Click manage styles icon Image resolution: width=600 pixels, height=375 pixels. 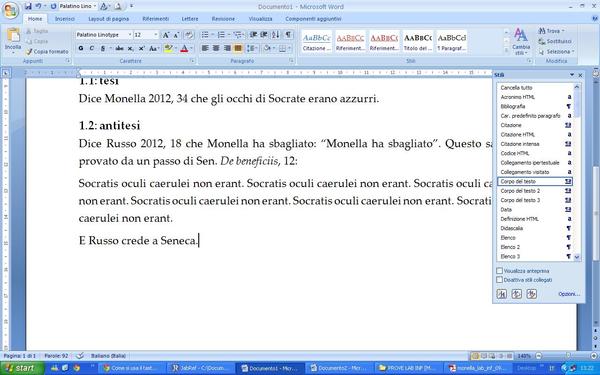(x=532, y=294)
